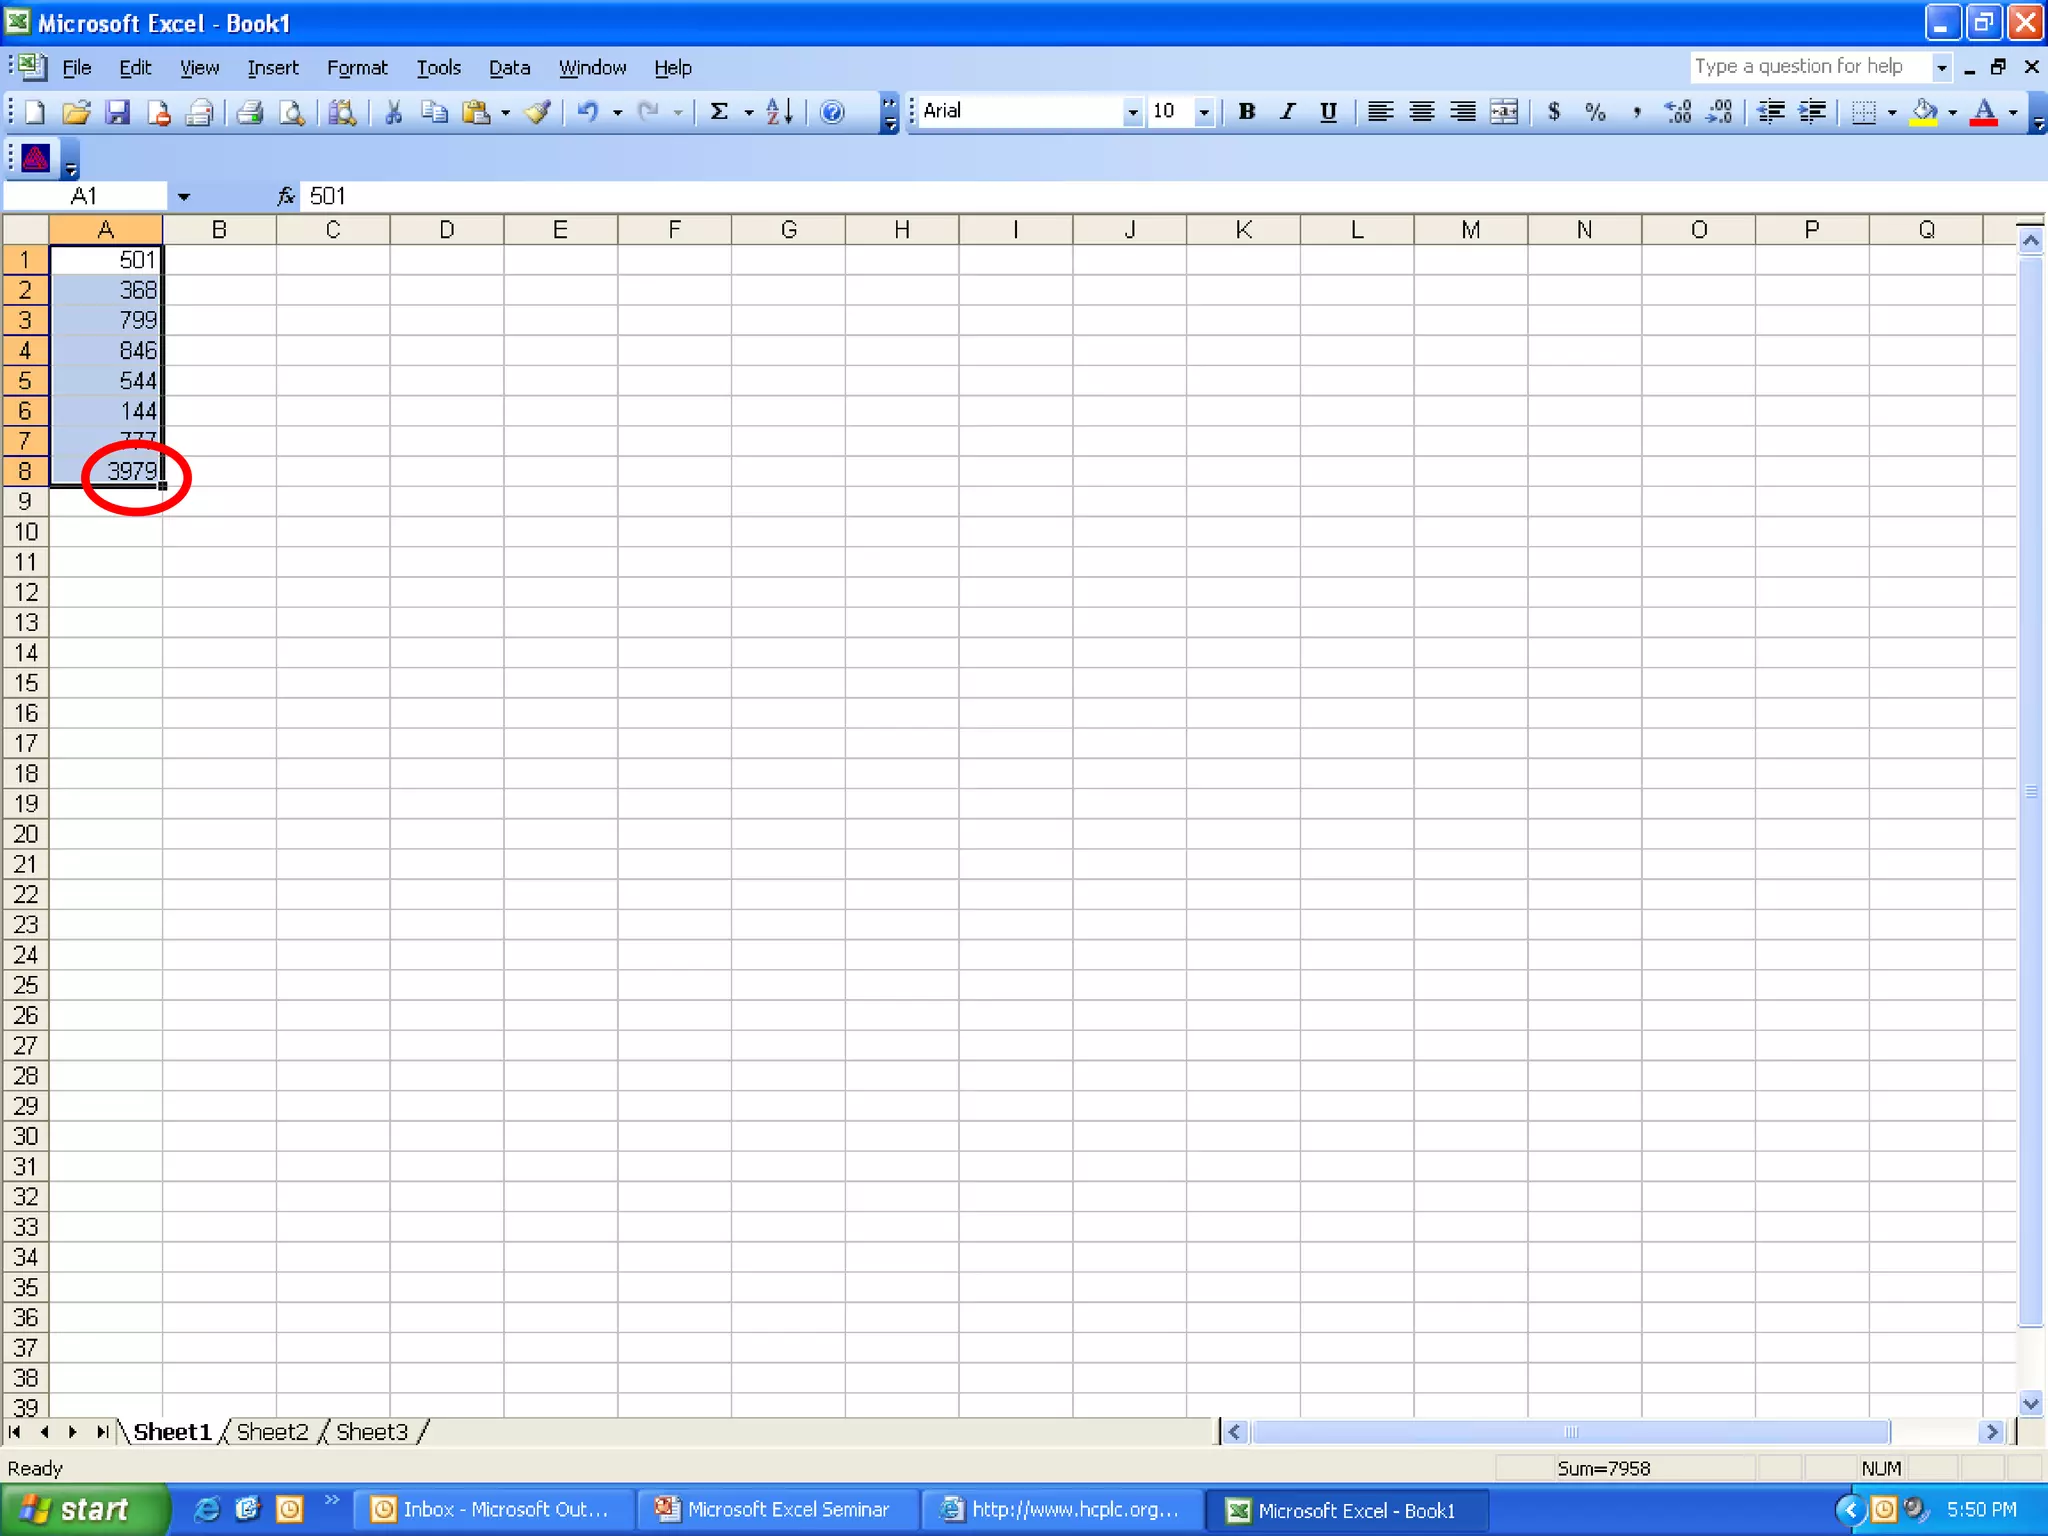Click the Merge and Center icon
The image size is (2048, 1536).
1504,112
